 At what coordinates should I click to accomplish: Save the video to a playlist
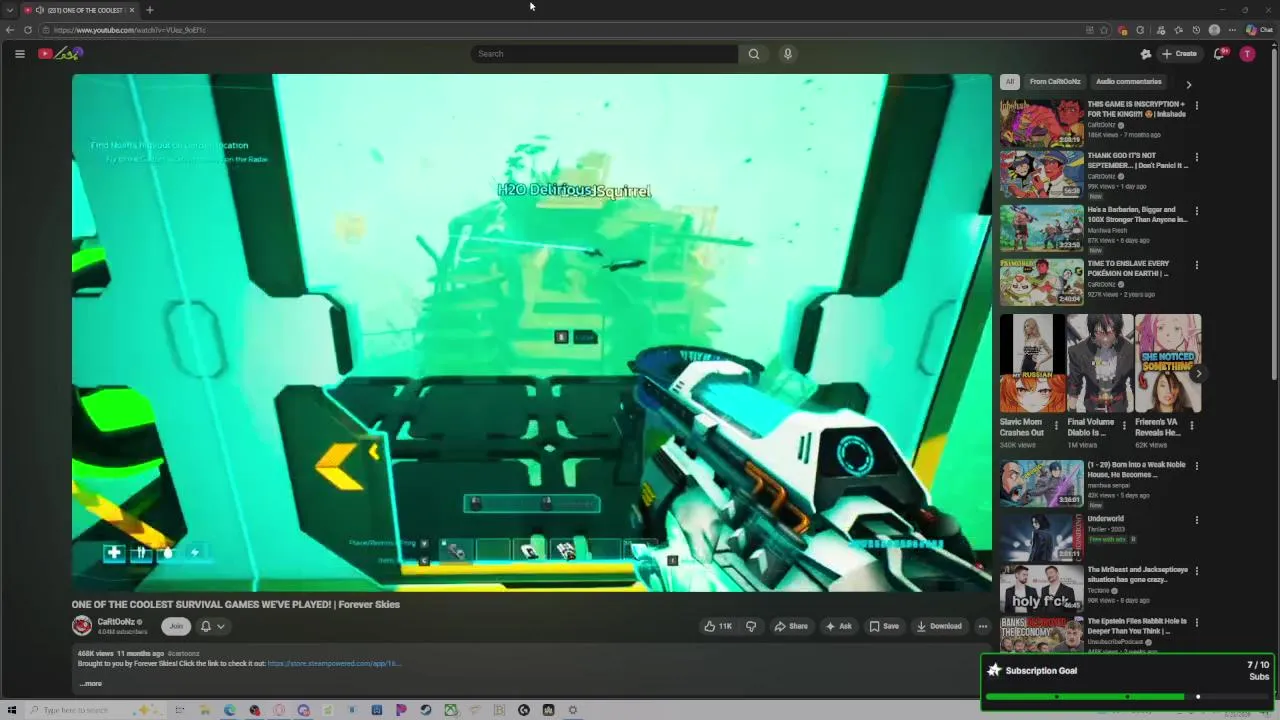(x=883, y=626)
